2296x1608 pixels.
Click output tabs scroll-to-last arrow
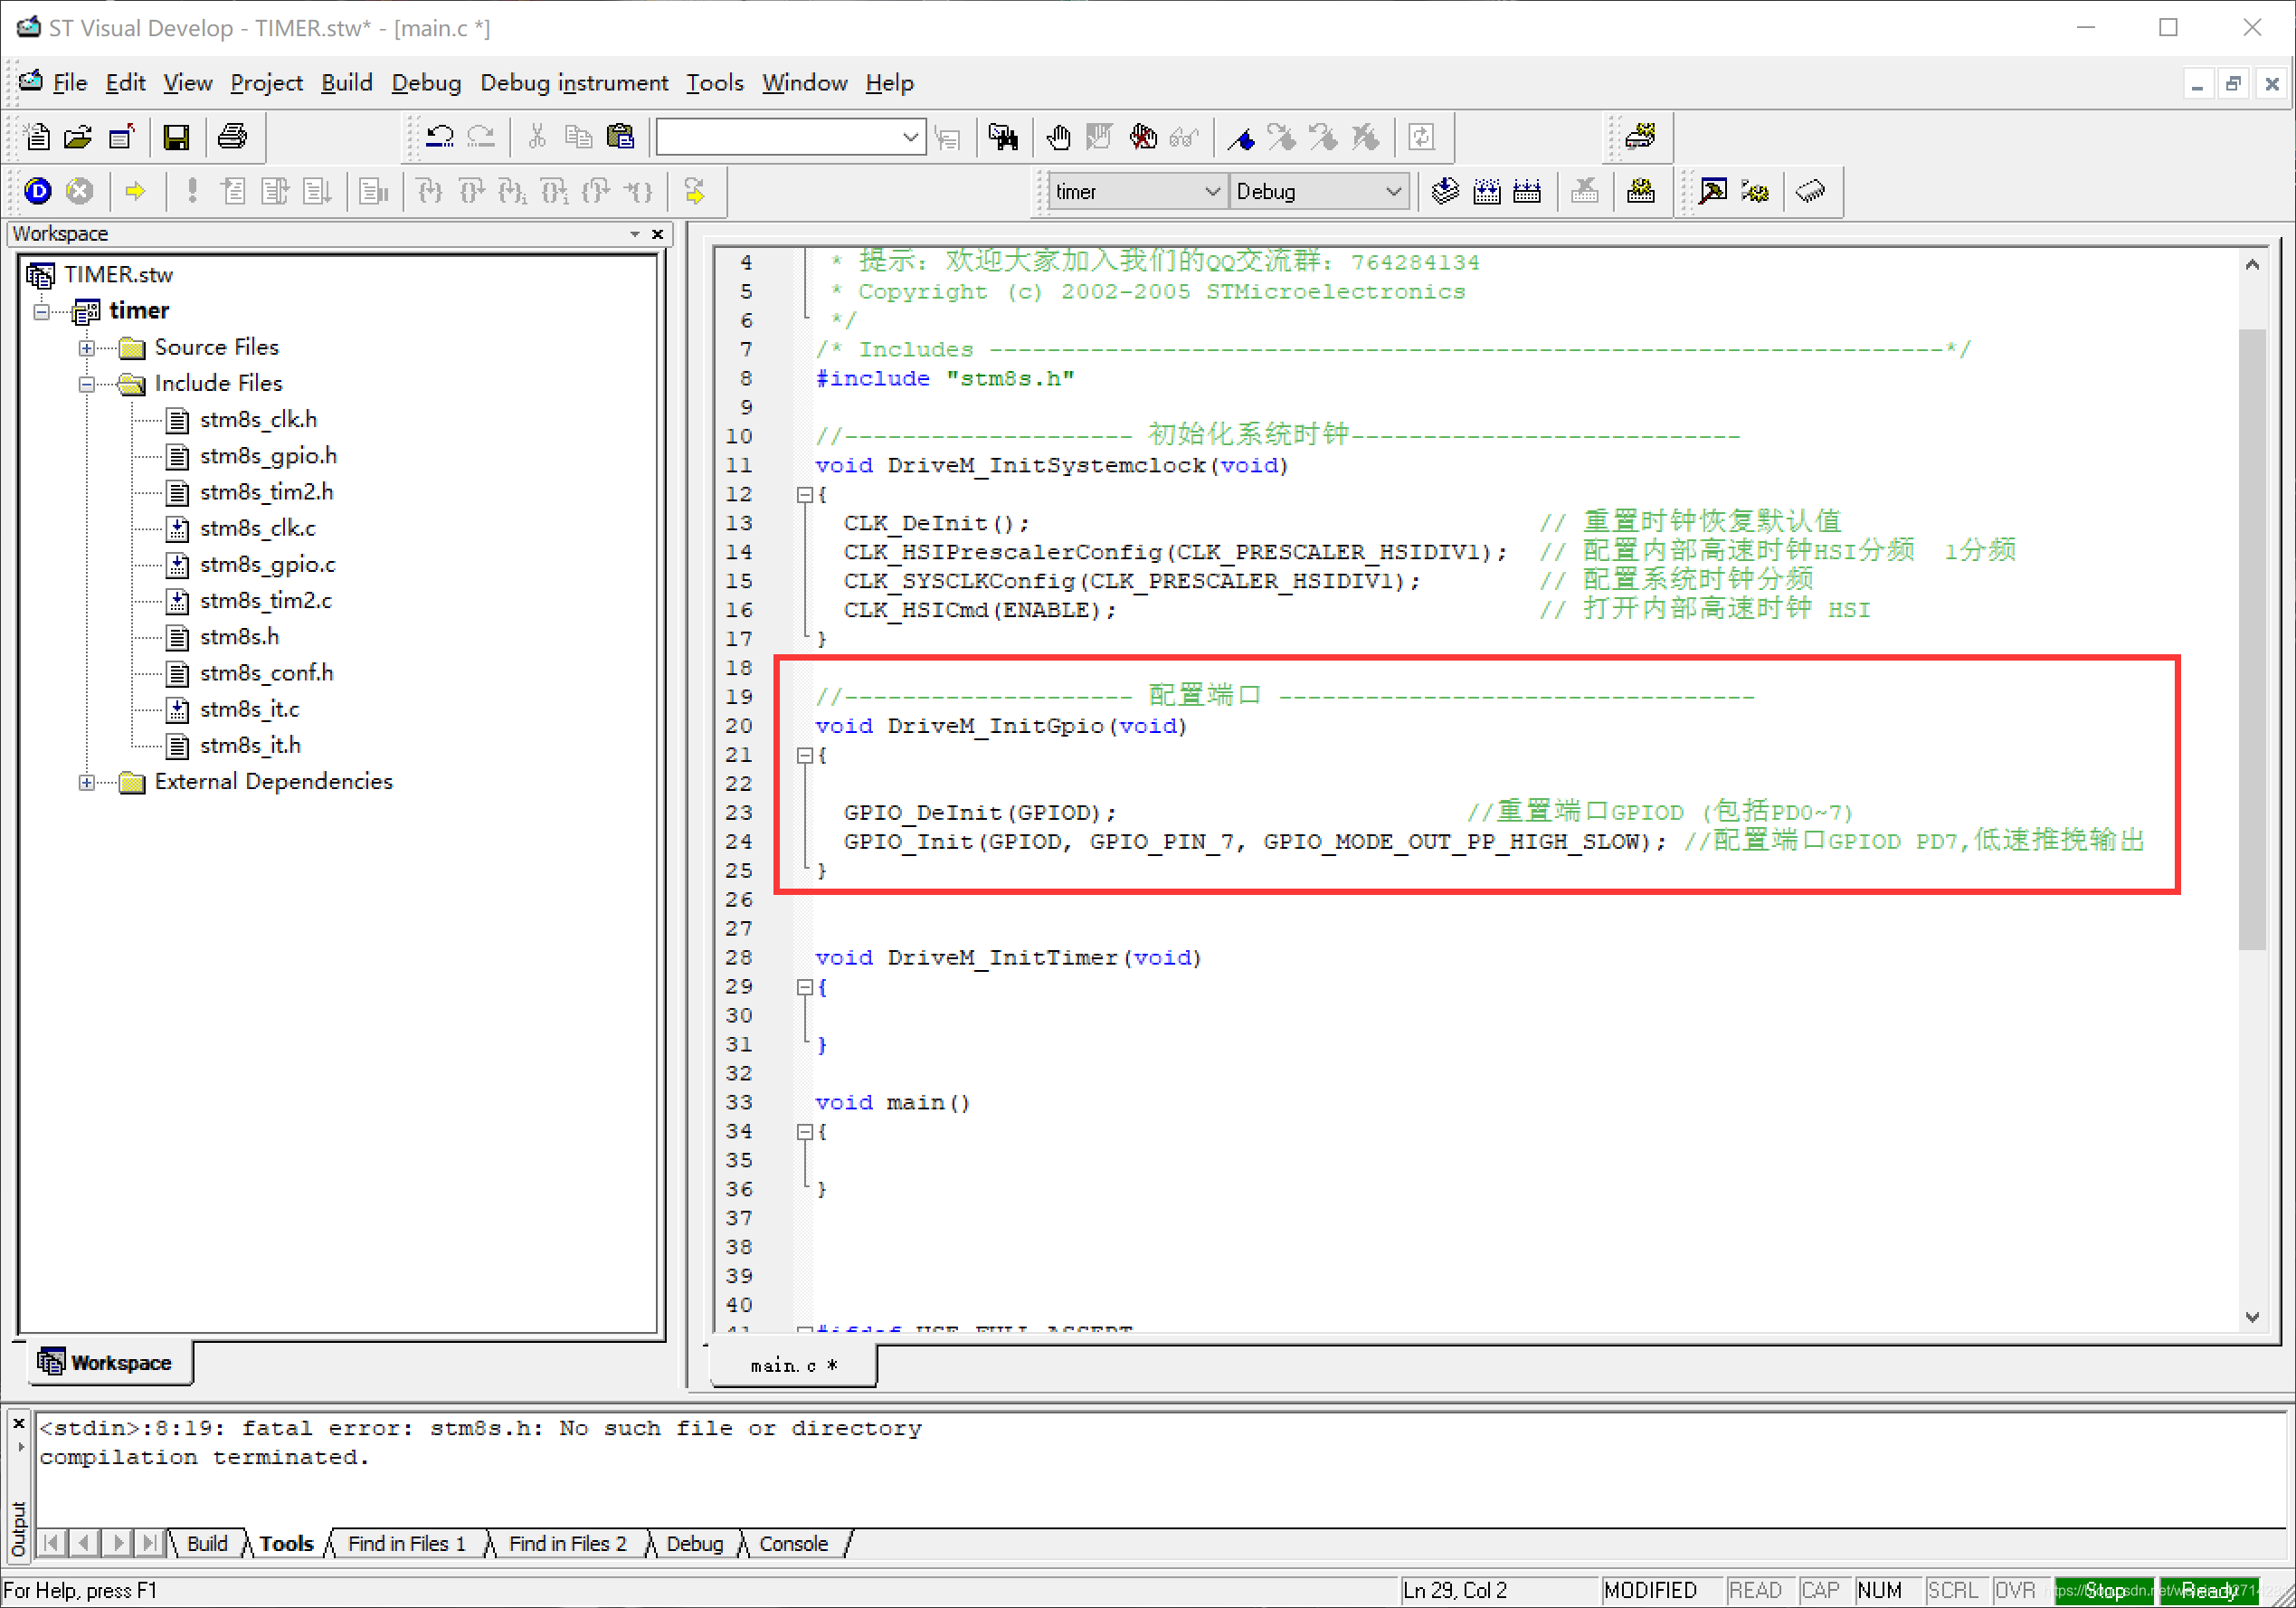[151, 1543]
